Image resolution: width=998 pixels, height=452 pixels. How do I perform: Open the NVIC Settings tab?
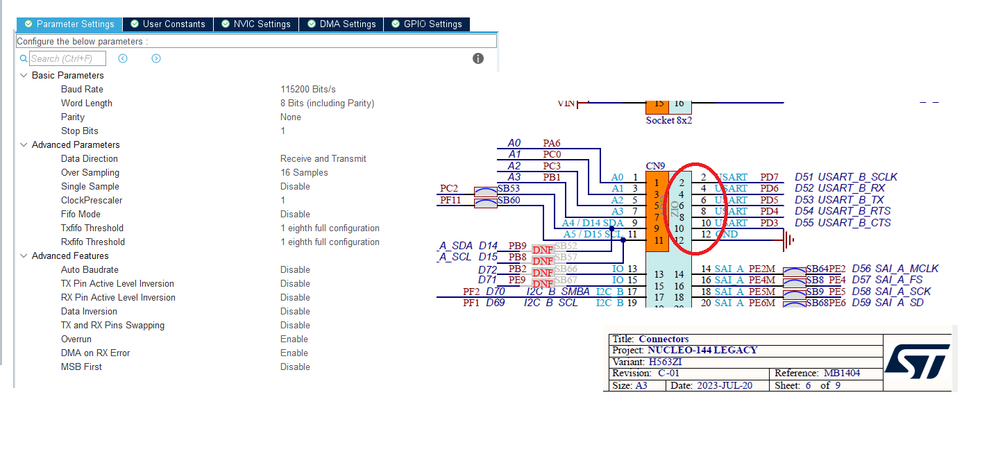[x=256, y=24]
